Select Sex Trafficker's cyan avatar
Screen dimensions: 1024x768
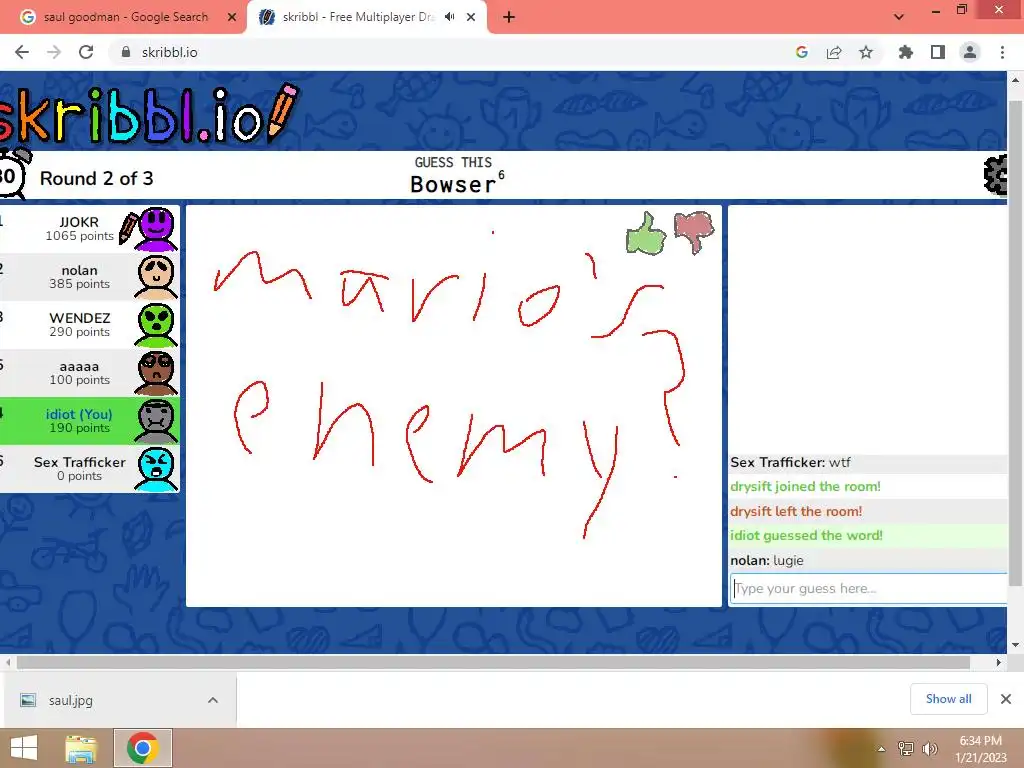coord(156,469)
